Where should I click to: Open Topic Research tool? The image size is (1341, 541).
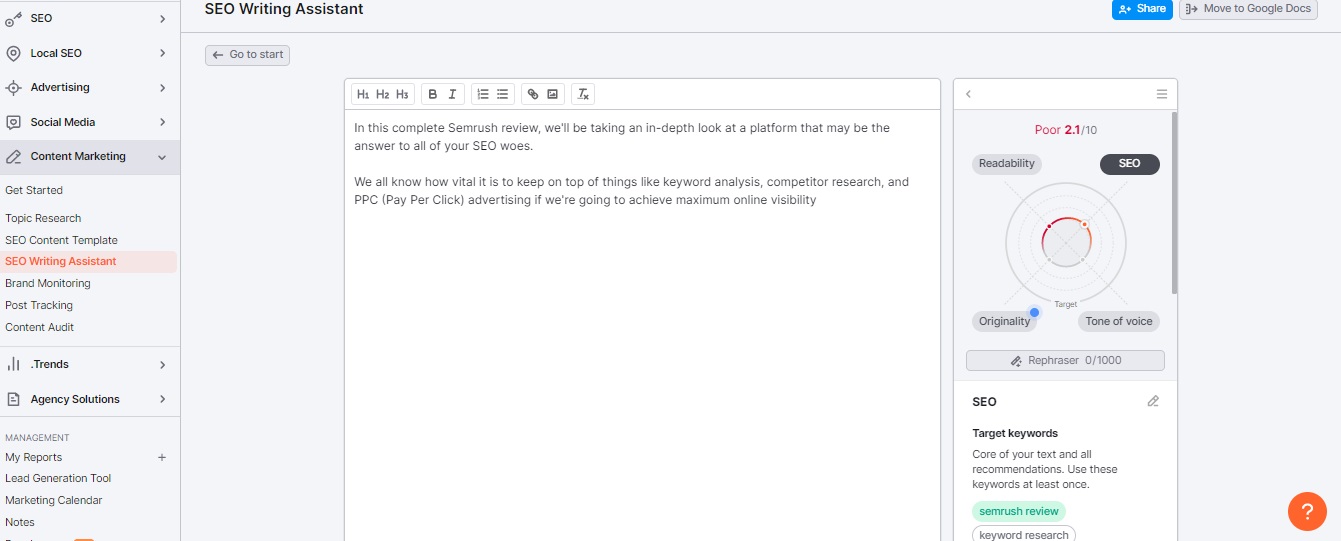[43, 218]
